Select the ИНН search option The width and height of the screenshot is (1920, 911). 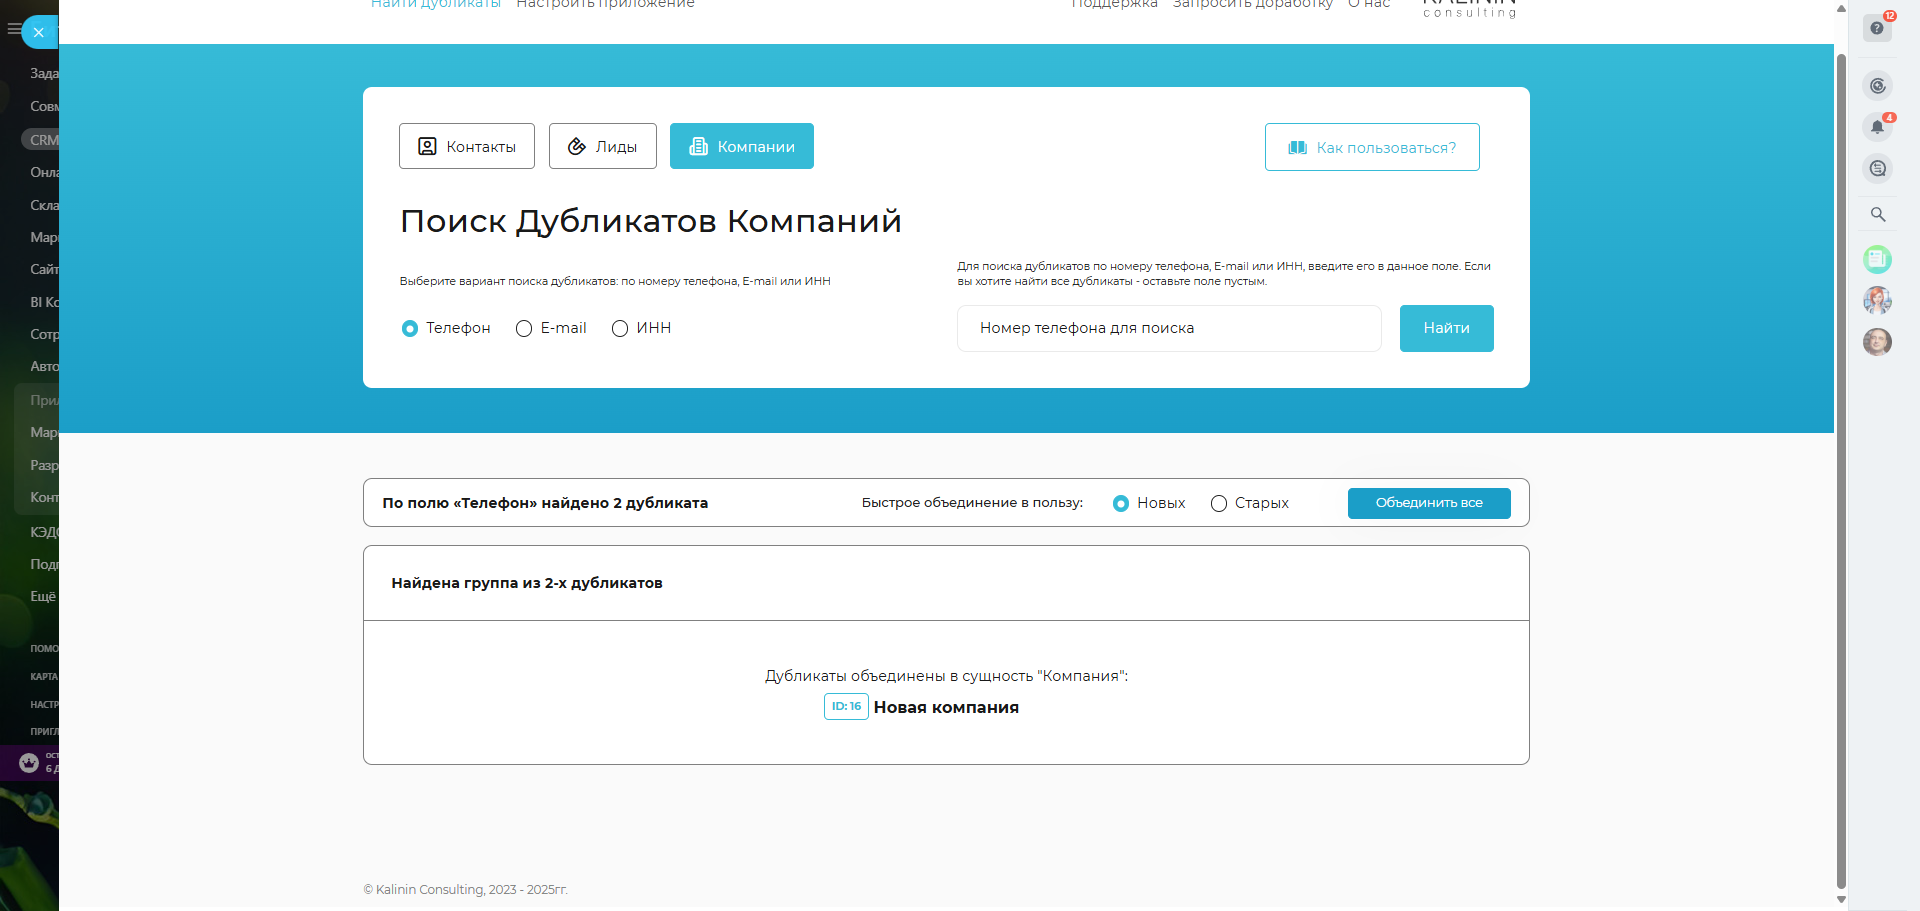pyautogui.click(x=620, y=329)
